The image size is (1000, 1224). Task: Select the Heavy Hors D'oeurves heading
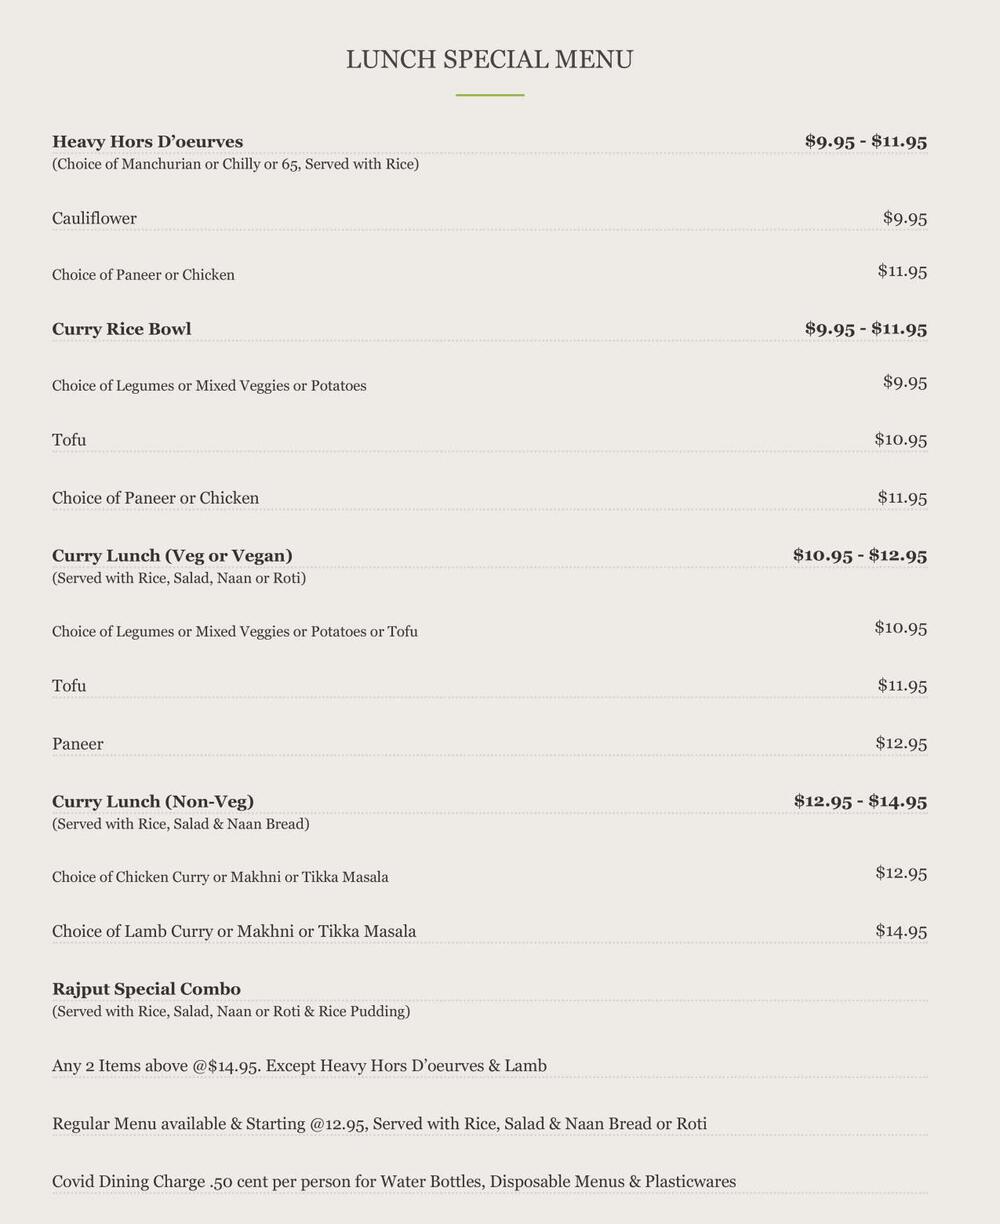click(147, 142)
